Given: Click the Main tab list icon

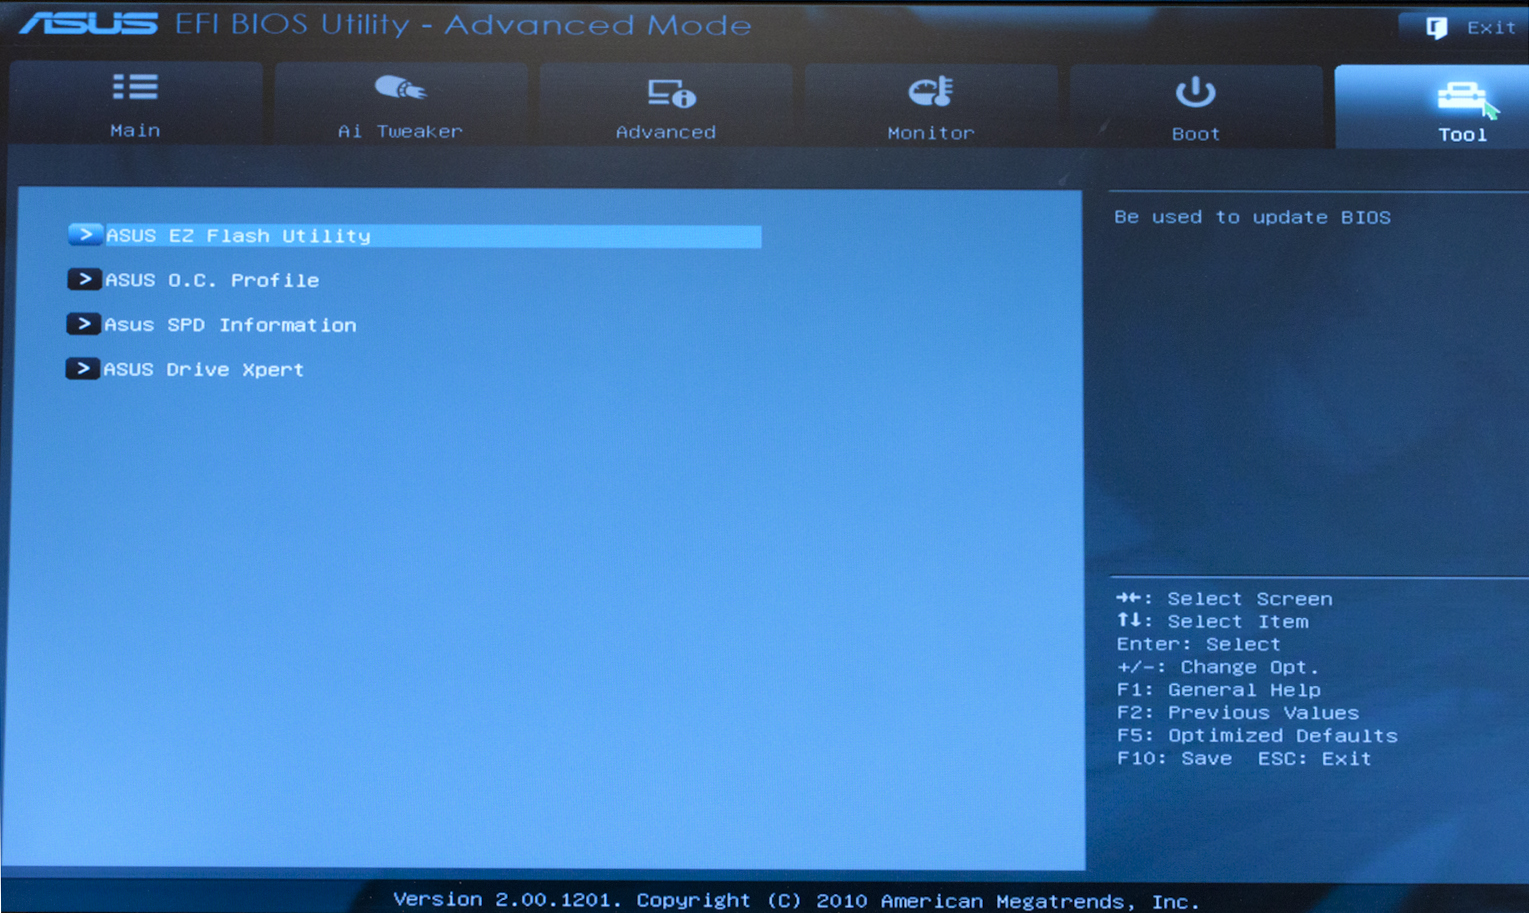Looking at the screenshot, I should click(x=135, y=87).
